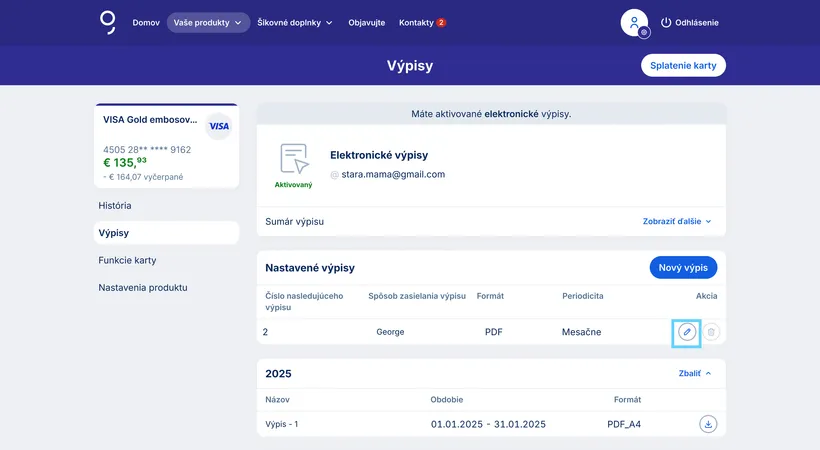Edit the George statement with pencil icon
The height and width of the screenshot is (450, 820).
687,332
